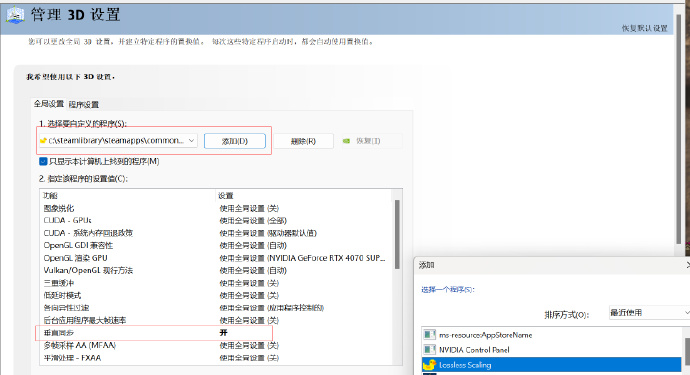Select the 三重缓冲 row

[x=216, y=283]
